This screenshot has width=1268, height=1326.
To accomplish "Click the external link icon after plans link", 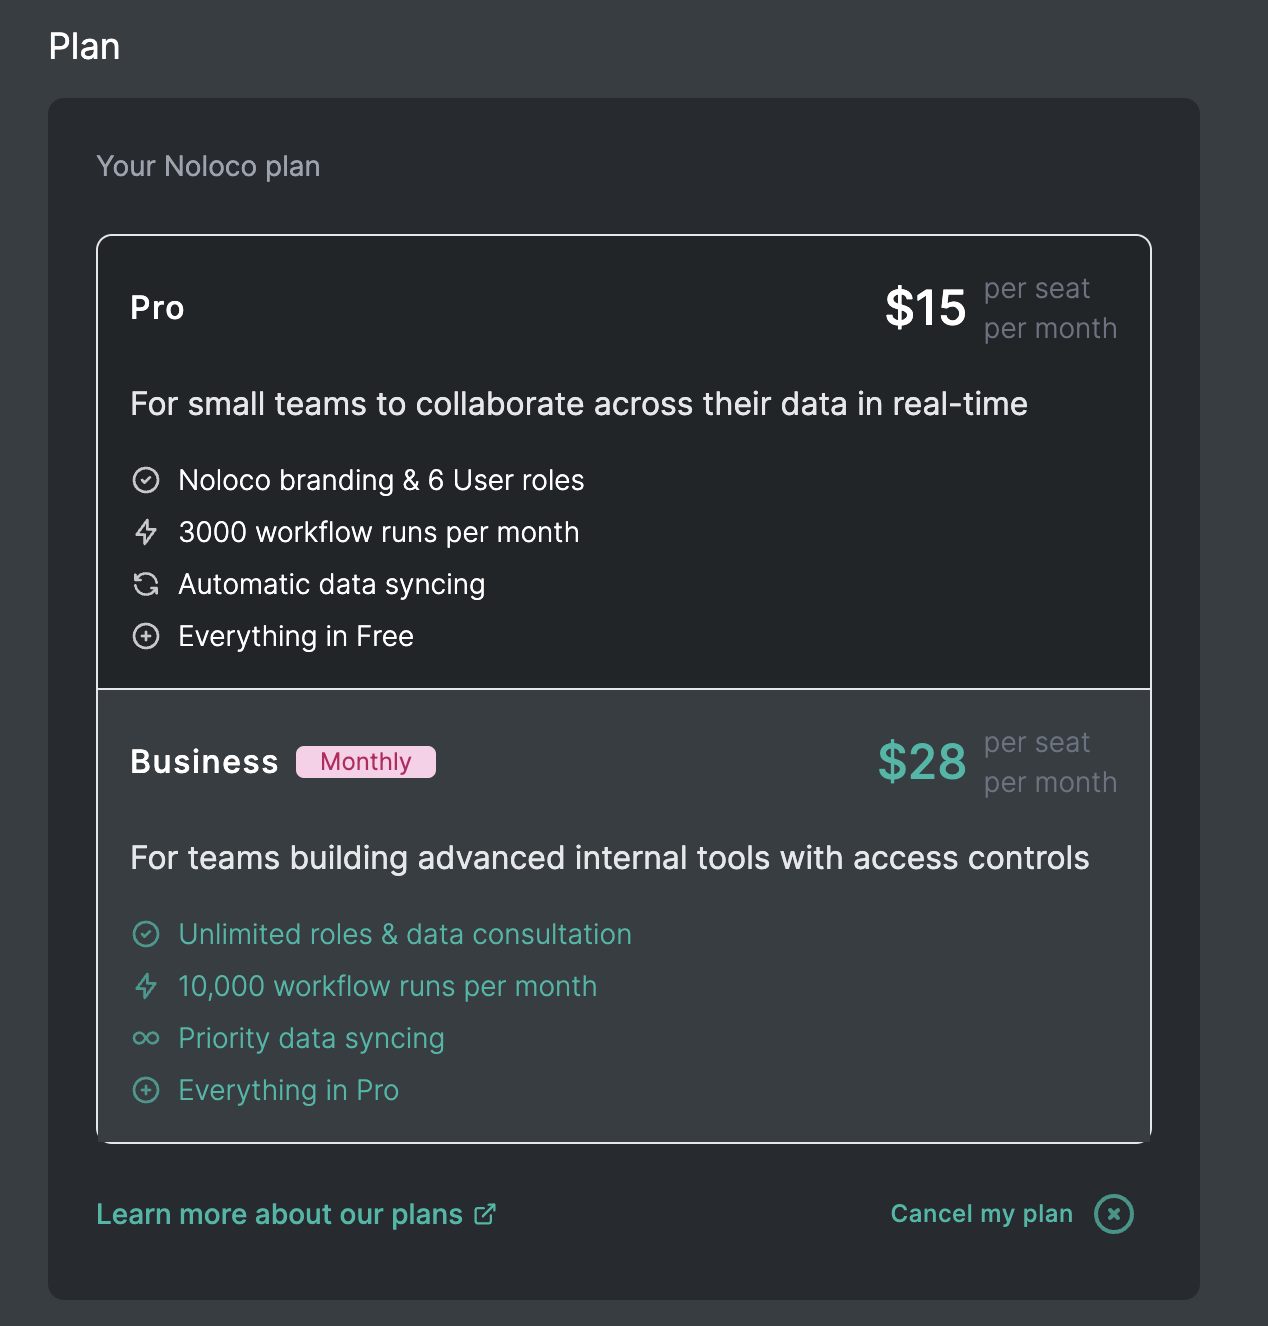I will pos(485,1214).
